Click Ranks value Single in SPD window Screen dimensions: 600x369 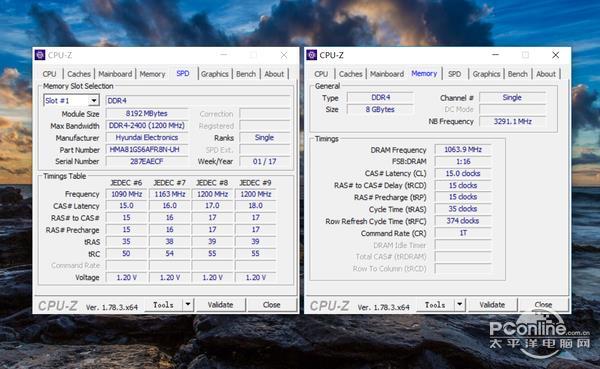[264, 137]
